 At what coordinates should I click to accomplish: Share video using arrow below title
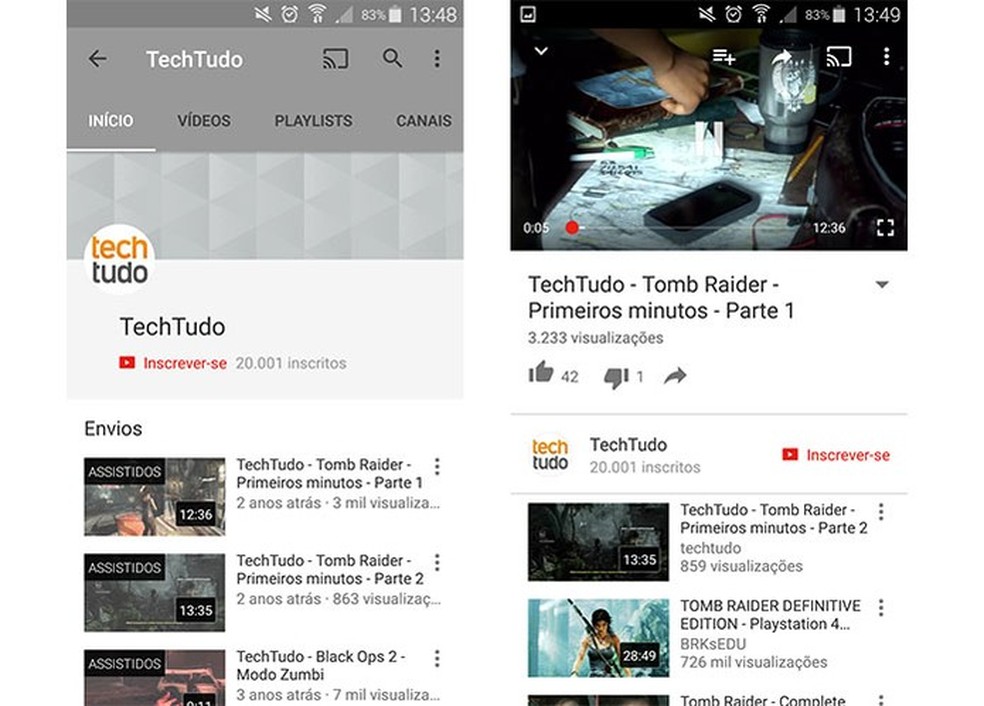click(675, 376)
